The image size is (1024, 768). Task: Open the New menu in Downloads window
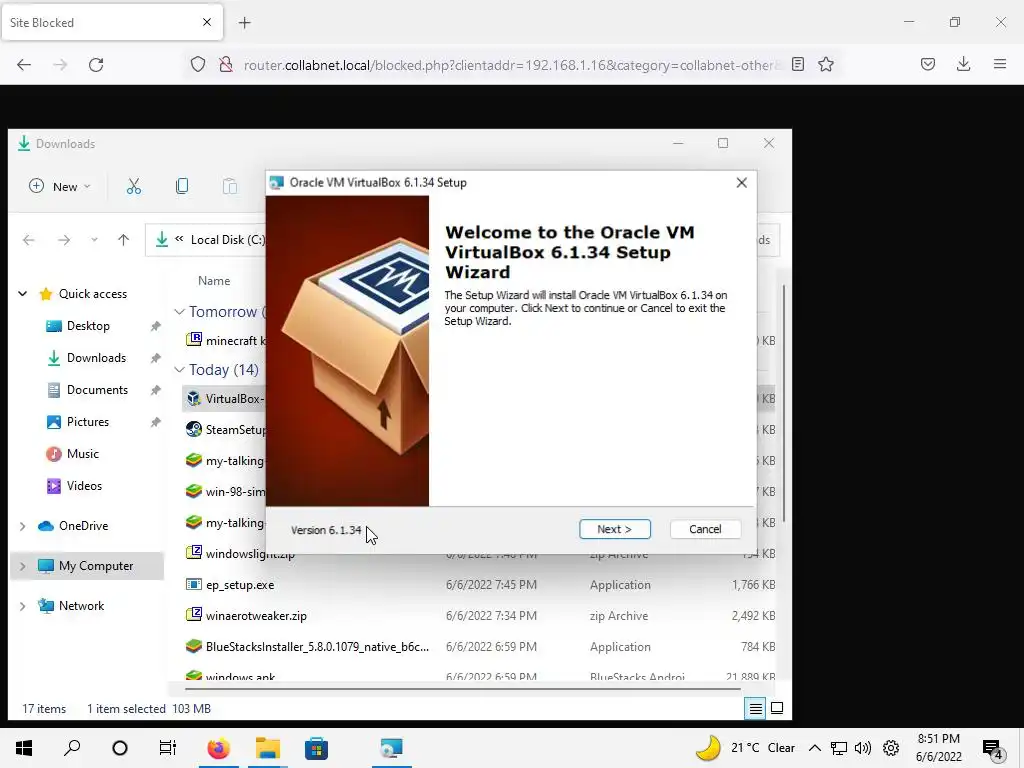(60, 187)
